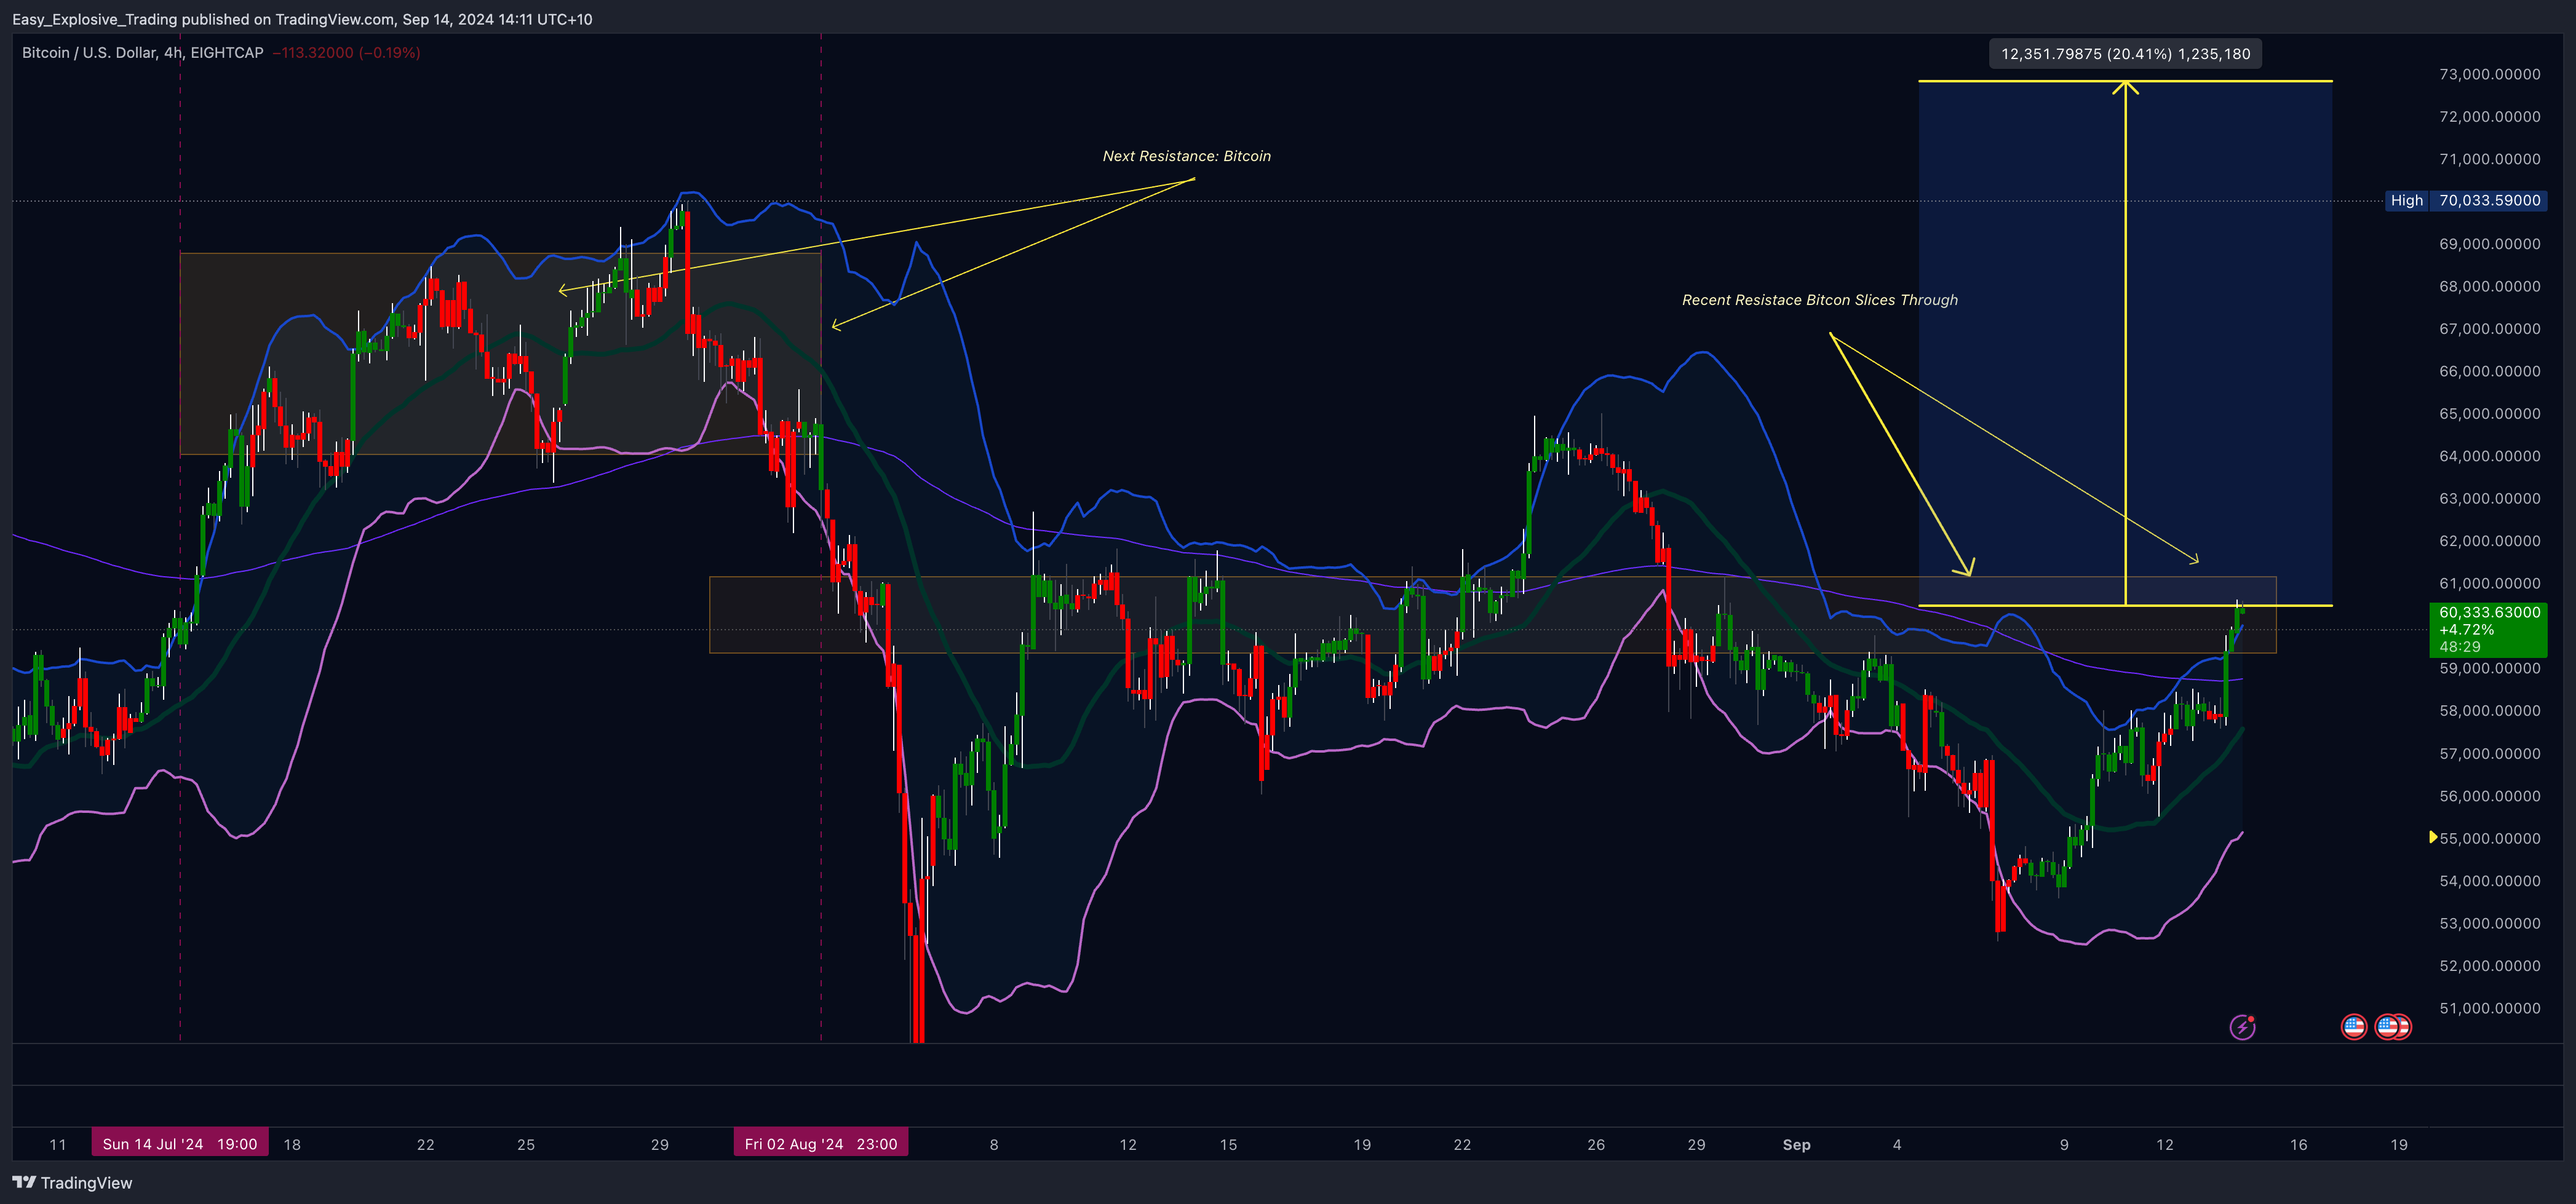
Task: Click the purple lightning bolt event icon
Action: (2242, 1027)
